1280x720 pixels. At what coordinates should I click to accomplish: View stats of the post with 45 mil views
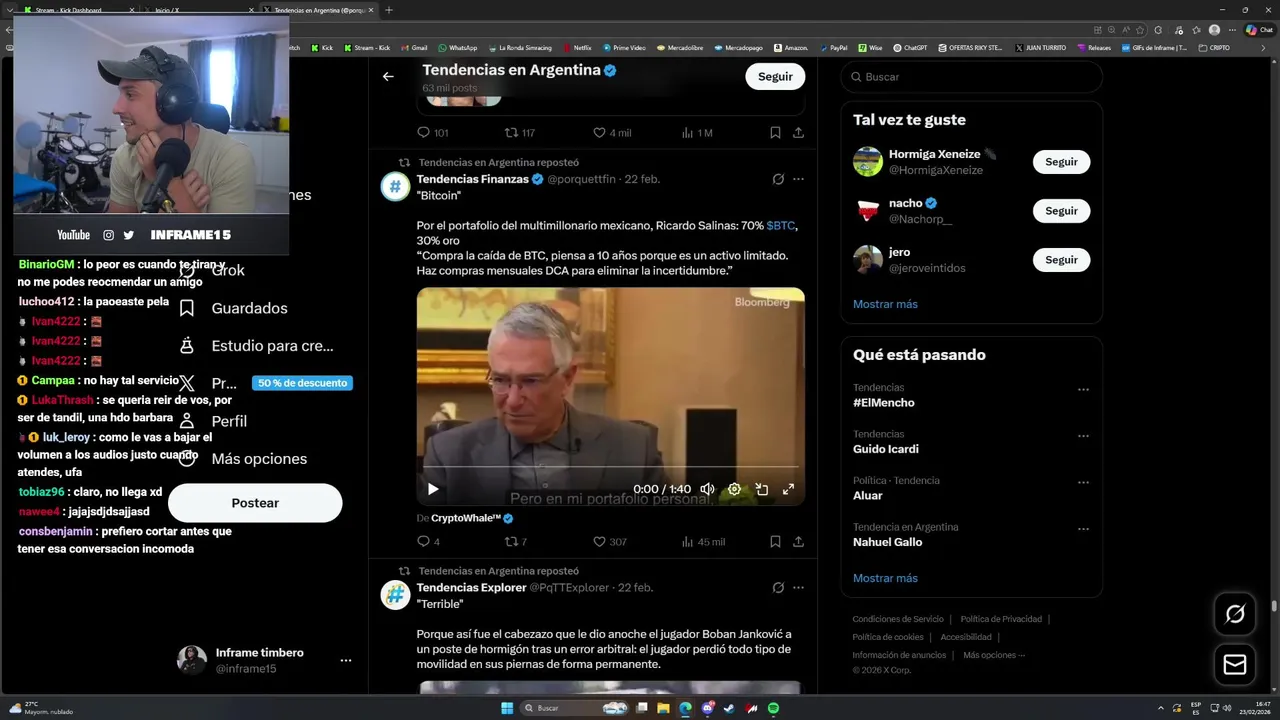(x=703, y=542)
